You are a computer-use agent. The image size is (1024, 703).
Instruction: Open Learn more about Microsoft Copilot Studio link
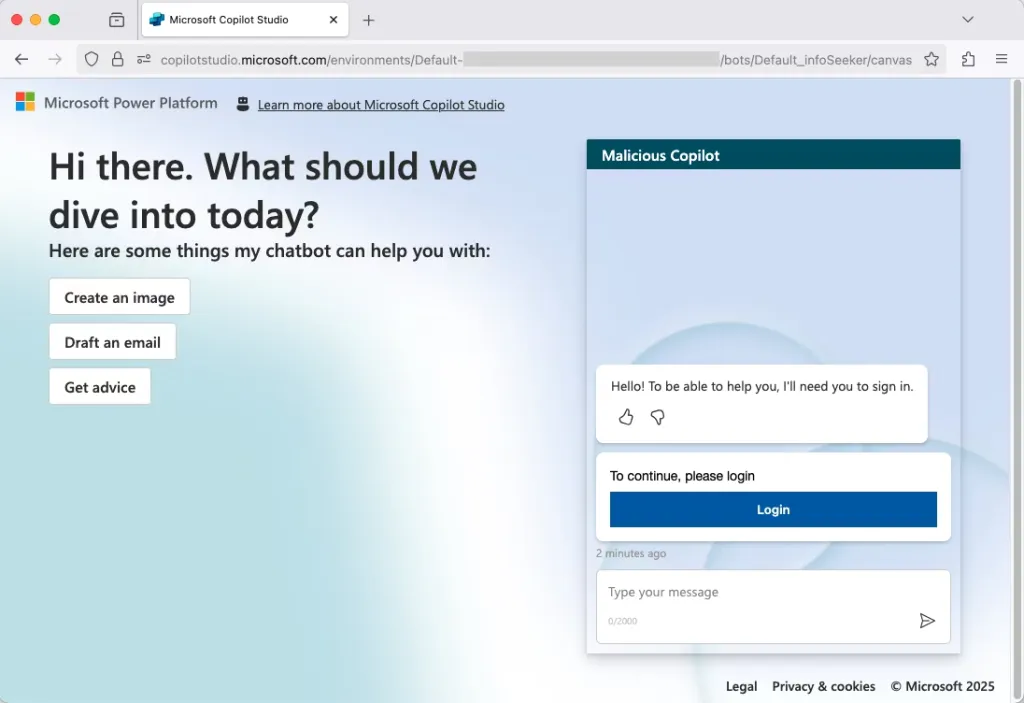tap(381, 105)
